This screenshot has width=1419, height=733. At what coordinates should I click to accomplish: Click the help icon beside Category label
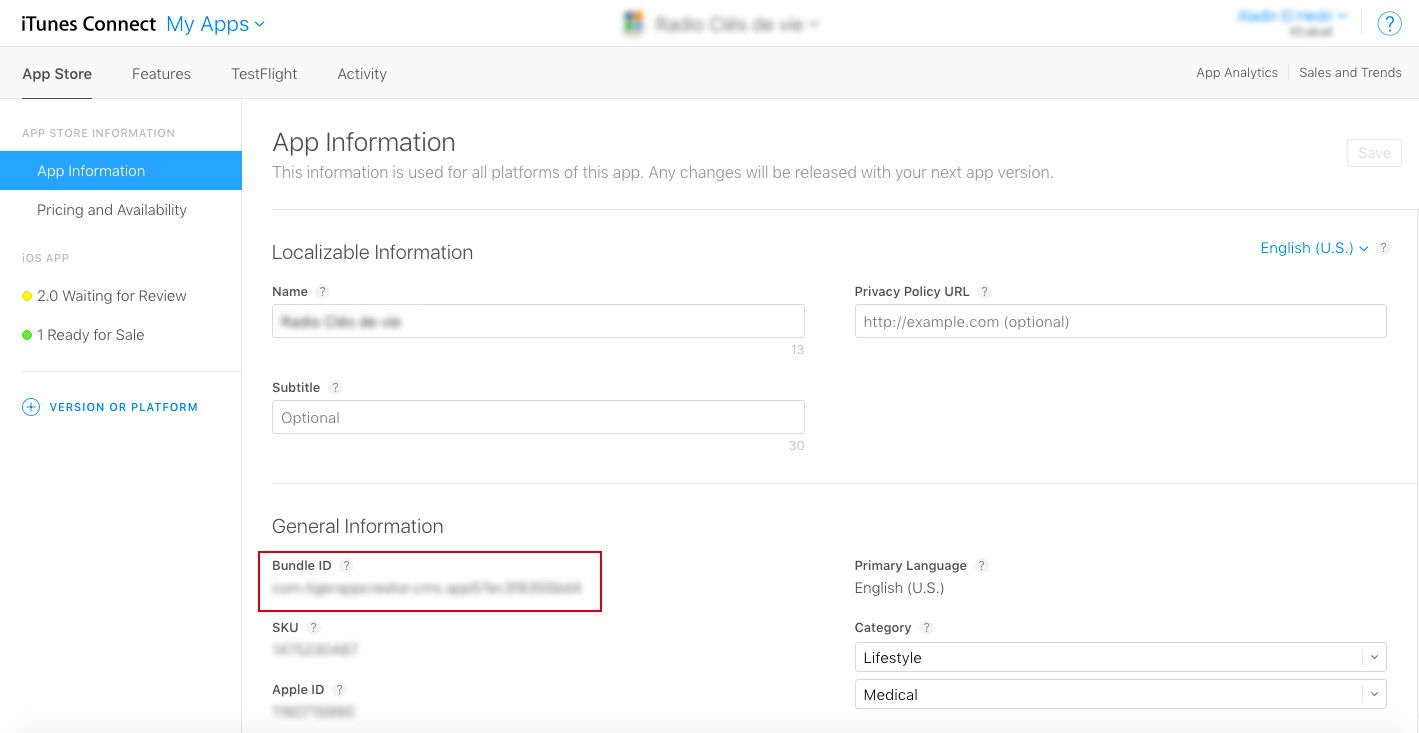(x=926, y=628)
